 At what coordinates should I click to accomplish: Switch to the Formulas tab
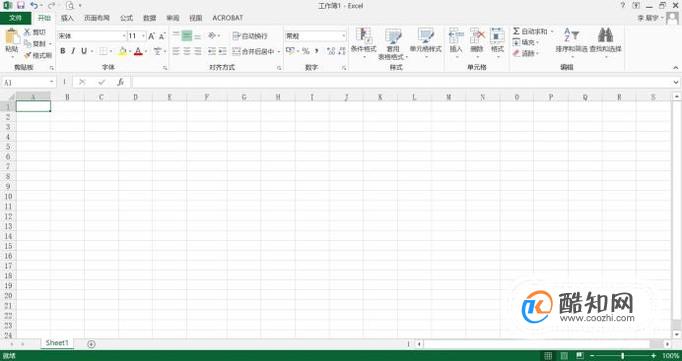pyautogui.click(x=127, y=18)
